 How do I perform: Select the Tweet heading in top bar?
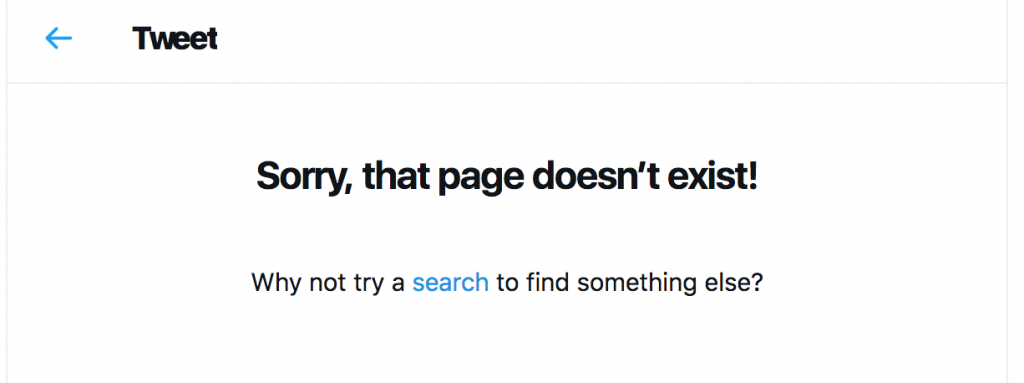pos(175,39)
